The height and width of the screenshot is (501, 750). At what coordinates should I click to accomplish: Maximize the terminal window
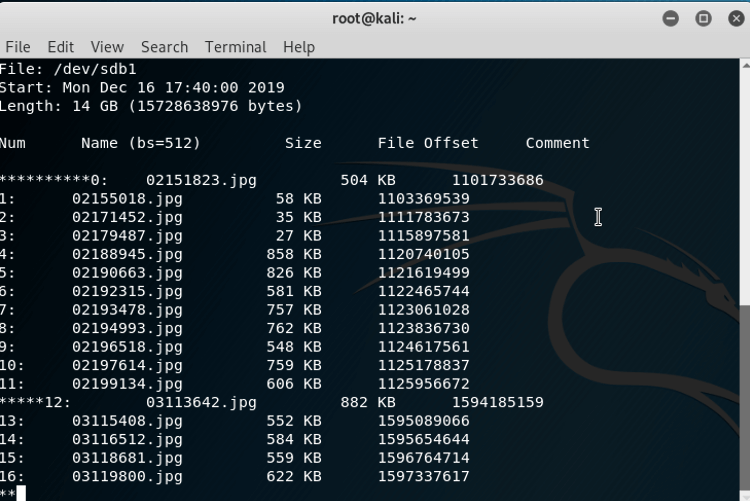[703, 18]
